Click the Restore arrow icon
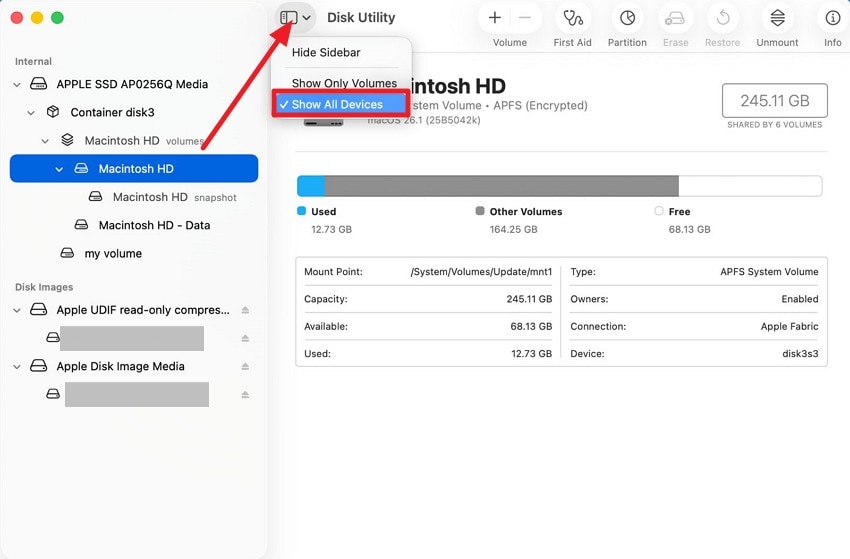 pyautogui.click(x=723, y=18)
